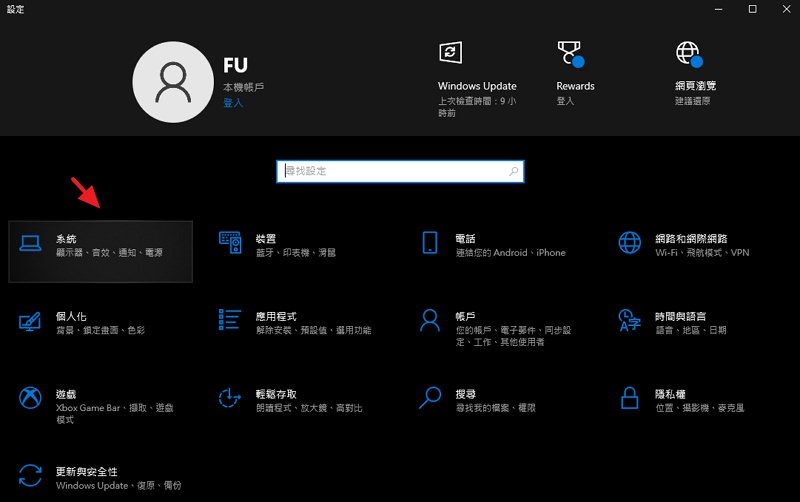Click the 搜尋 category magnifier icon
This screenshot has height=502, width=800.
click(430, 398)
